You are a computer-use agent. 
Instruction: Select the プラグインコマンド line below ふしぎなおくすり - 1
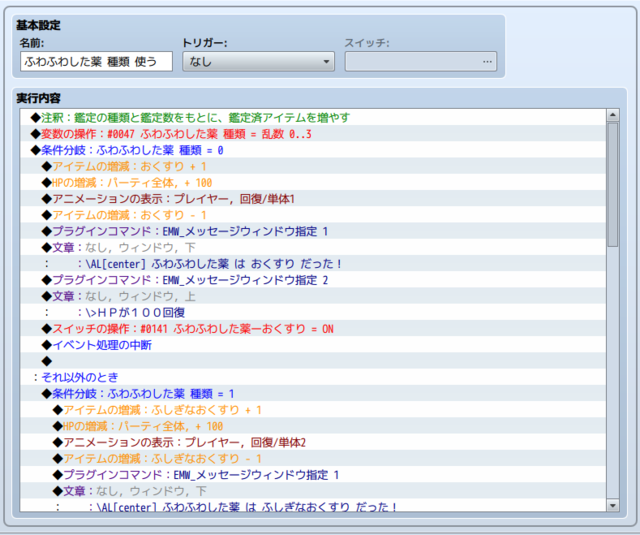pyautogui.click(x=313, y=475)
